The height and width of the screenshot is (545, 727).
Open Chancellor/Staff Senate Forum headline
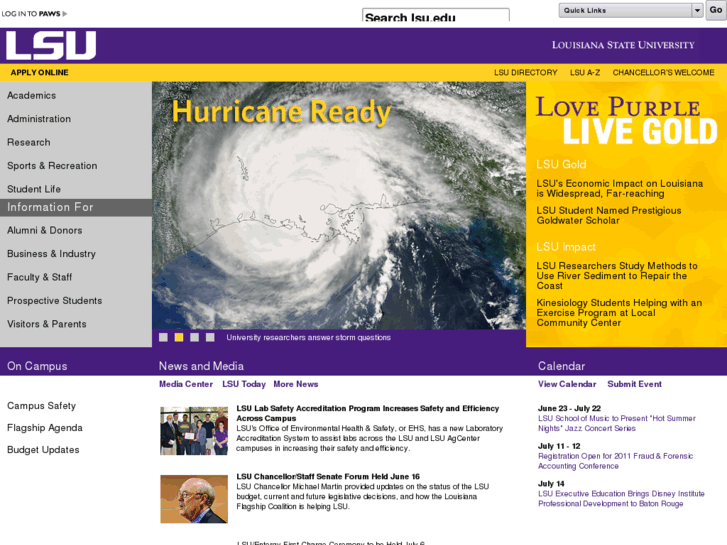(328, 476)
